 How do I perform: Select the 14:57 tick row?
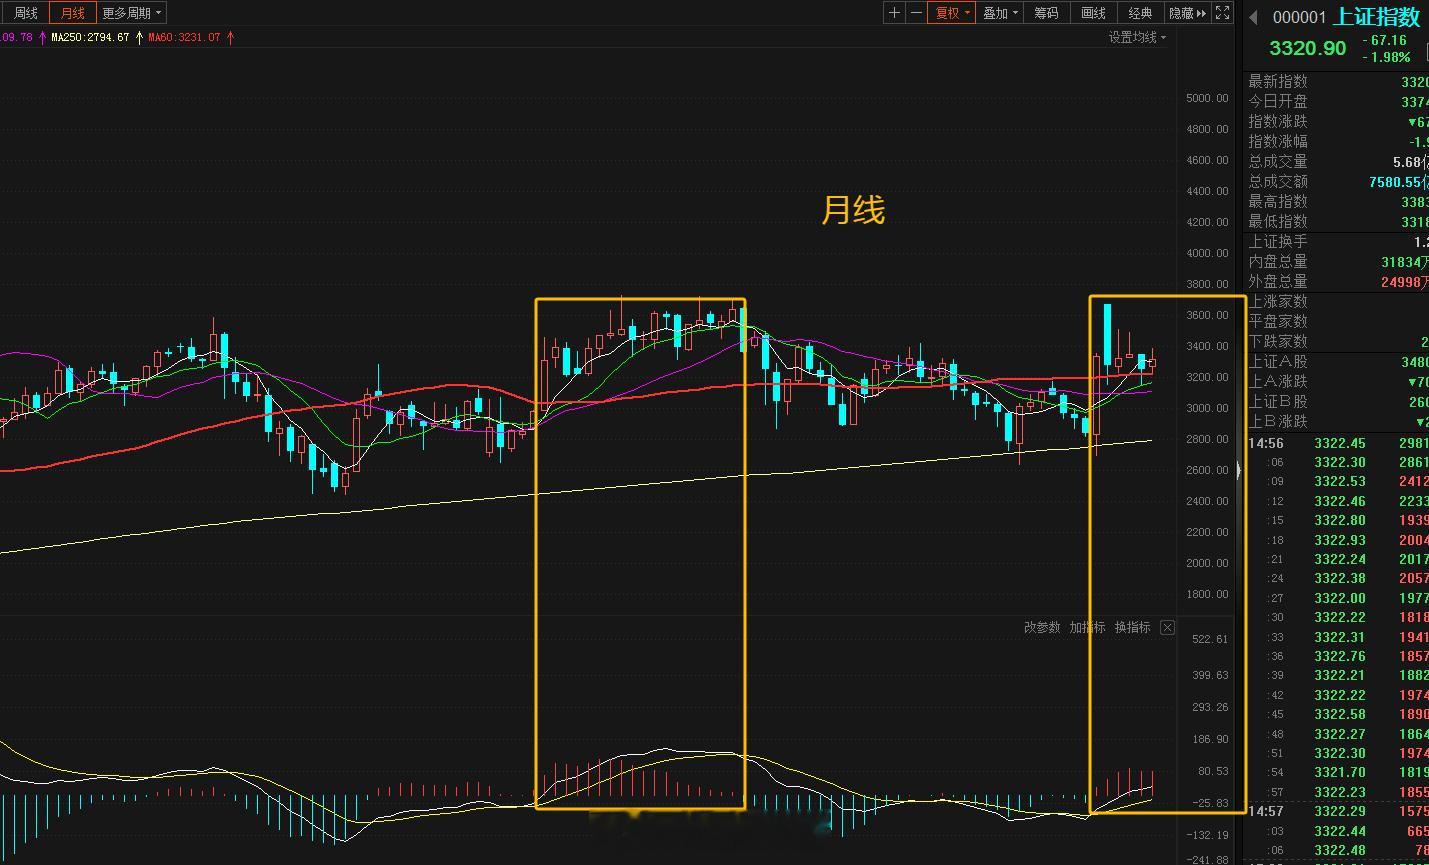[1338, 811]
